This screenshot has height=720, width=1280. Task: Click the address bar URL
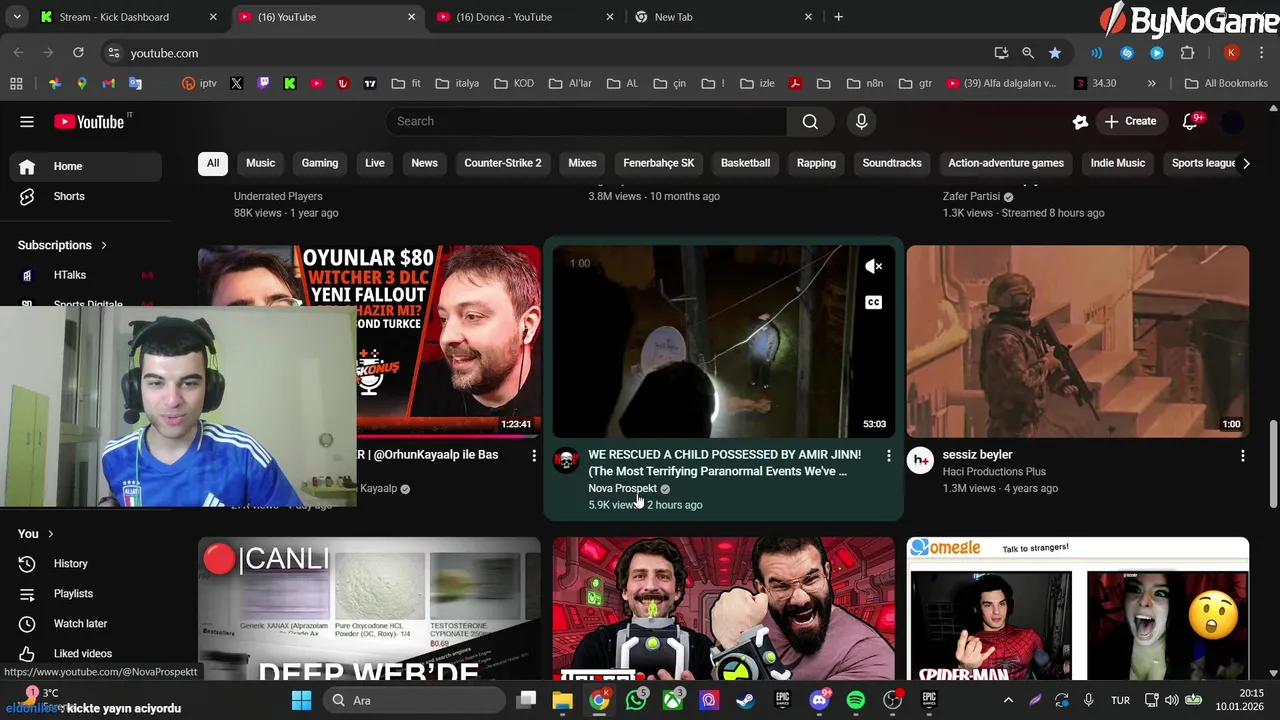point(164,53)
